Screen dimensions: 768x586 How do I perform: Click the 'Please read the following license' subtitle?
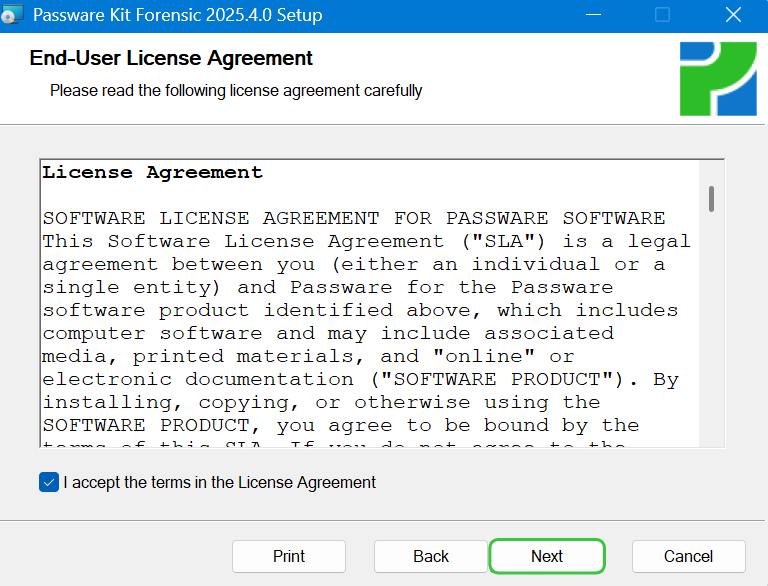click(x=236, y=91)
